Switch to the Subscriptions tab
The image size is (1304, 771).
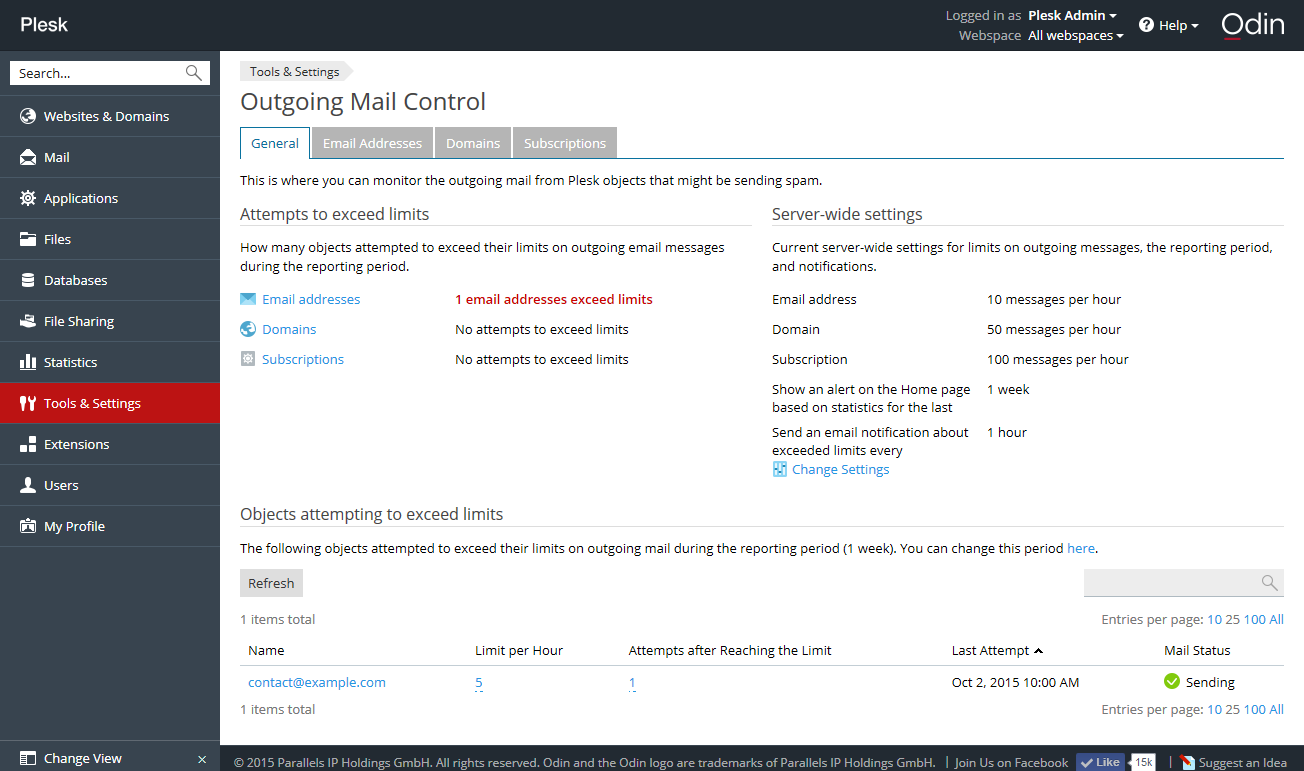click(565, 143)
